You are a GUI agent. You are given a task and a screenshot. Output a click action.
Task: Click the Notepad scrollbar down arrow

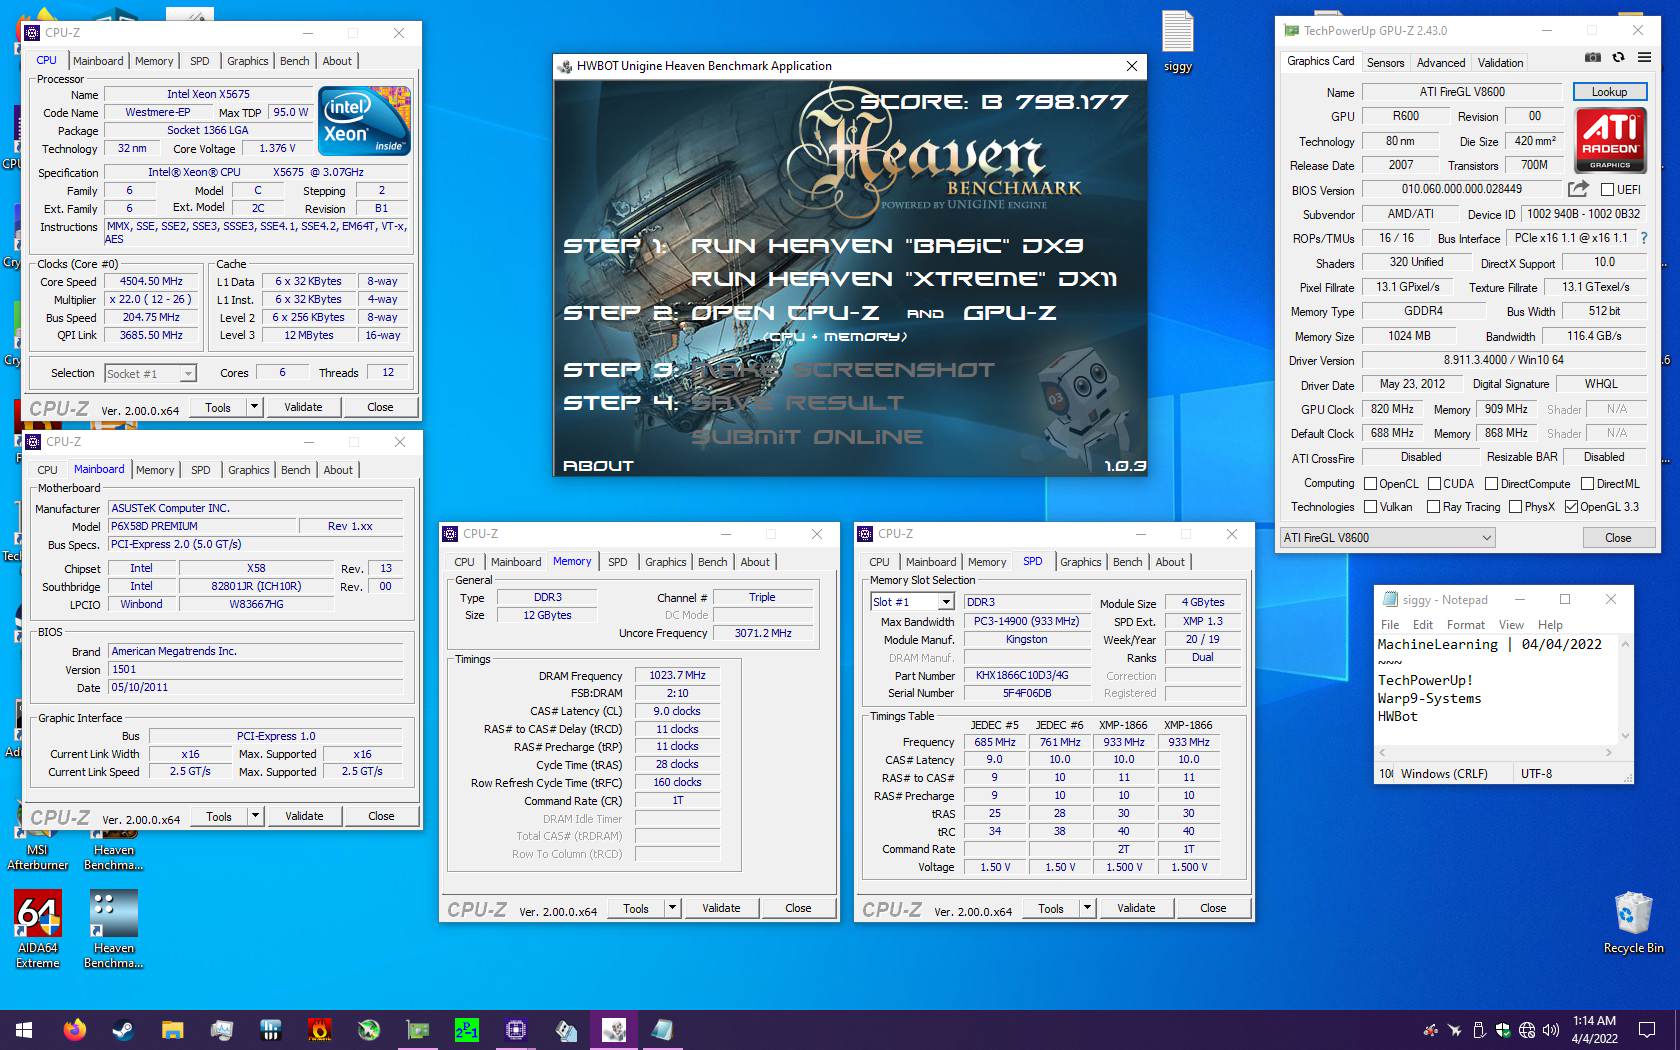click(x=1625, y=736)
